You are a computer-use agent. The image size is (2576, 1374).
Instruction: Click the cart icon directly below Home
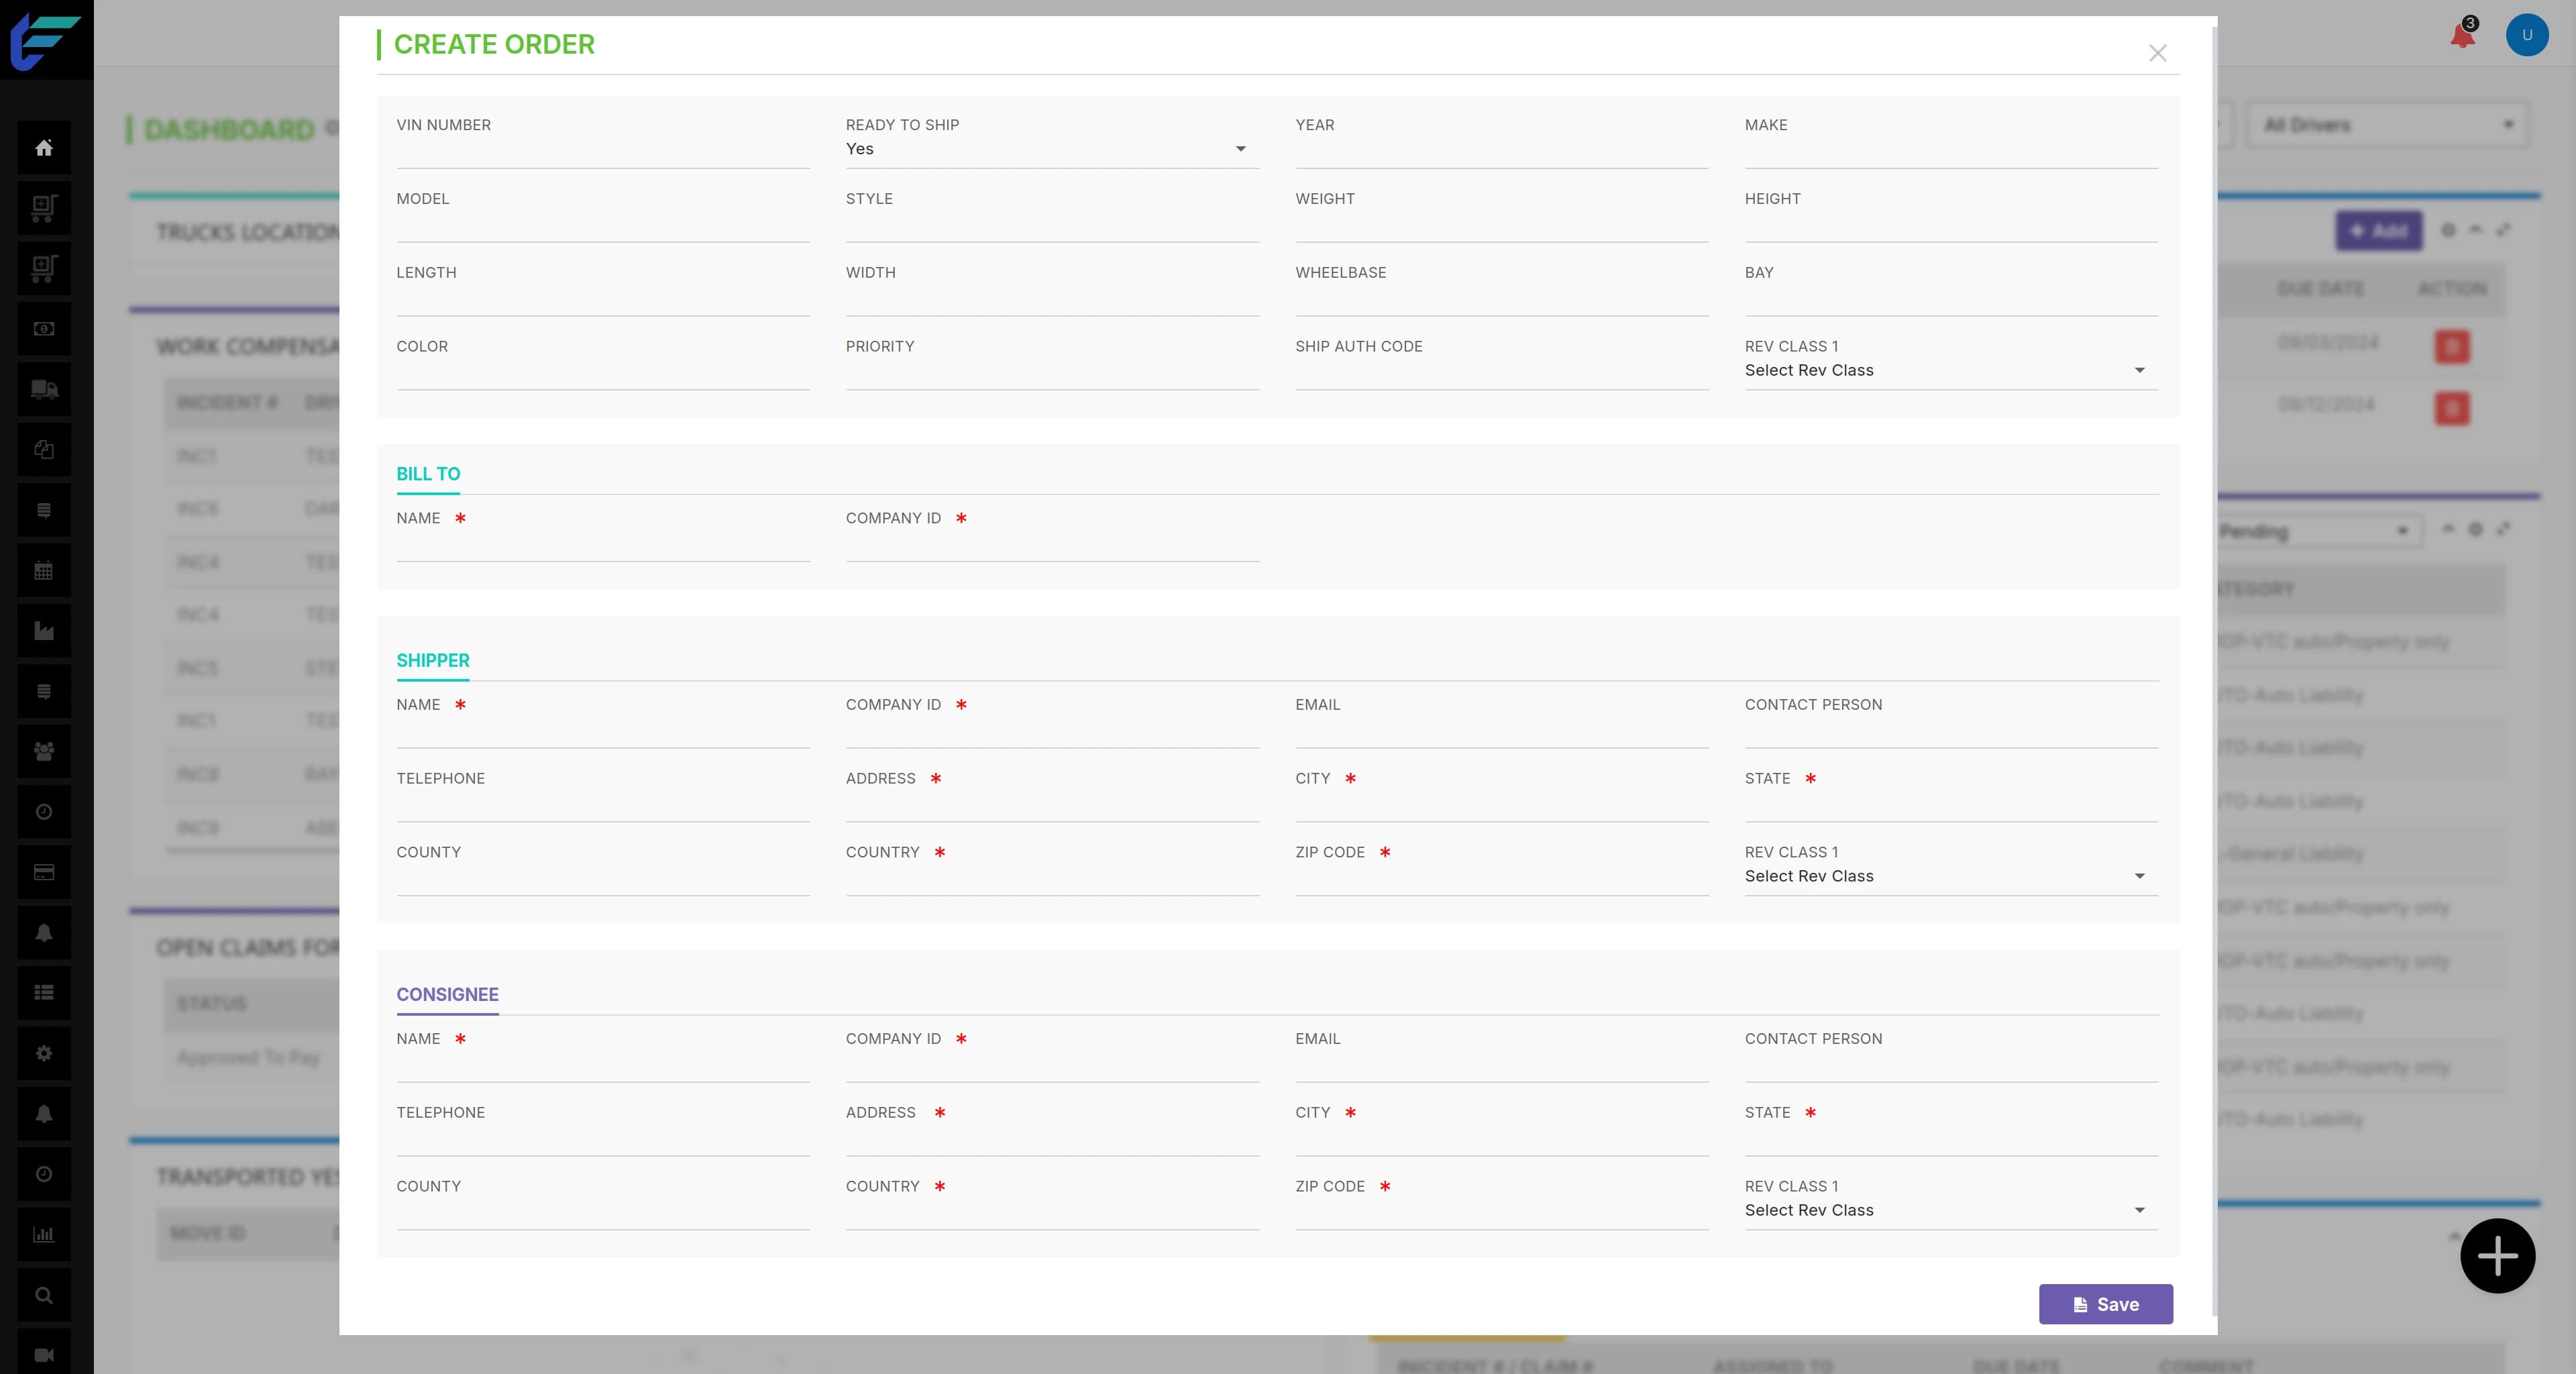coord(44,208)
